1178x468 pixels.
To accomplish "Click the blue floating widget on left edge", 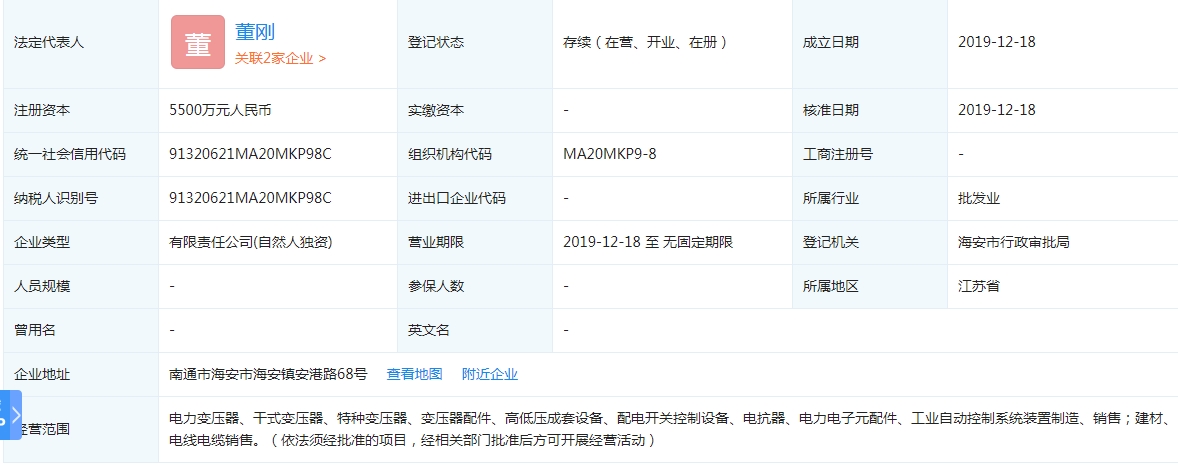I will [4, 414].
